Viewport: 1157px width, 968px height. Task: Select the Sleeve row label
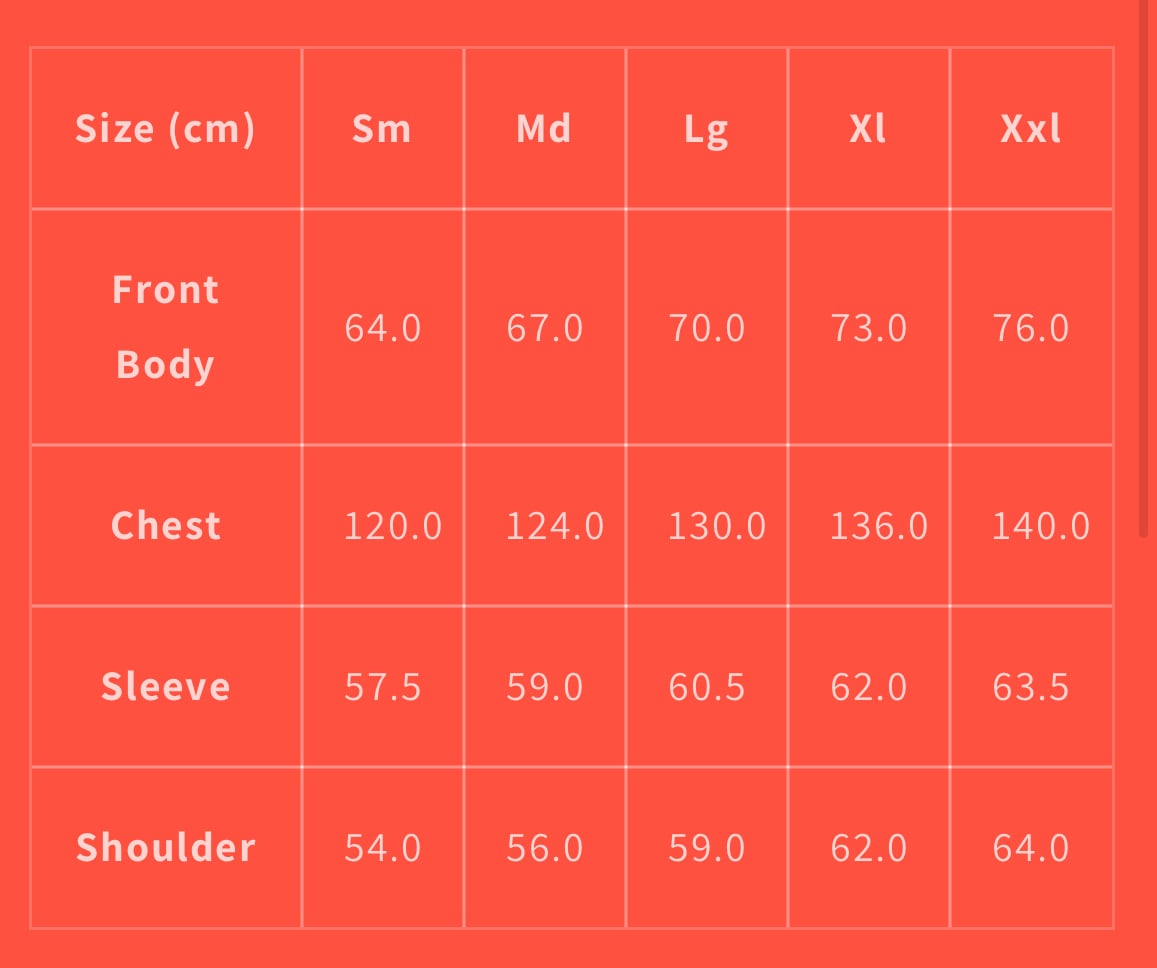[166, 687]
